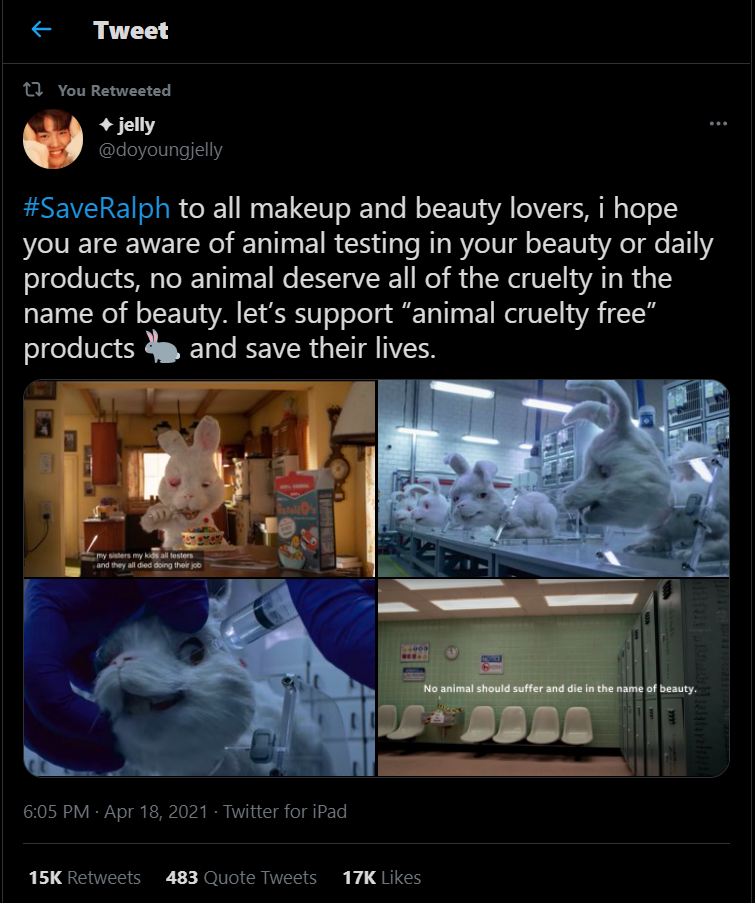Screen dimensions: 755x903
Task: Visit the @doyoungjelly handle
Action: tap(160, 150)
